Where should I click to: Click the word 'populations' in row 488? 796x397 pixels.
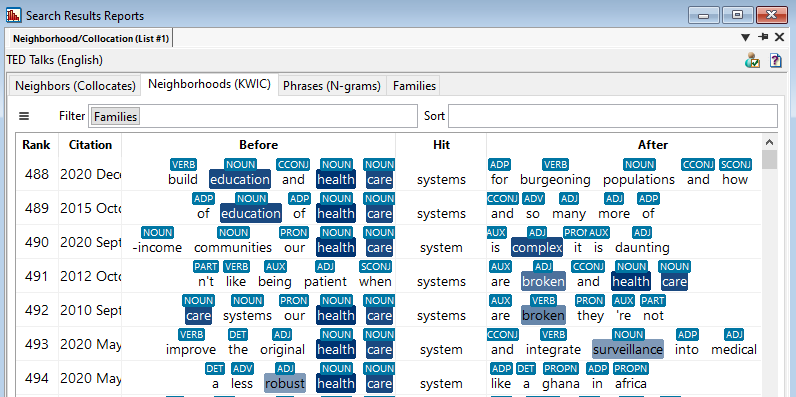[x=639, y=180]
